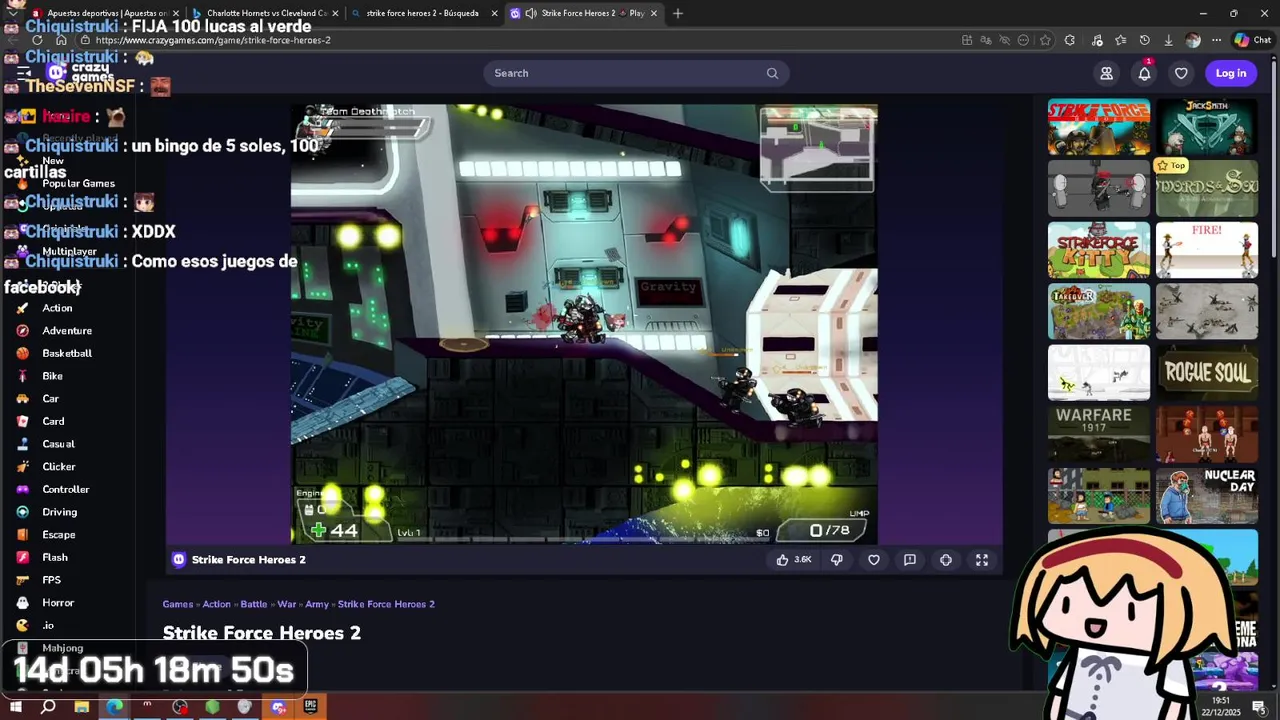The image size is (1280, 720).
Task: Open the JackSmith game thumbnail
Action: pos(1207,127)
